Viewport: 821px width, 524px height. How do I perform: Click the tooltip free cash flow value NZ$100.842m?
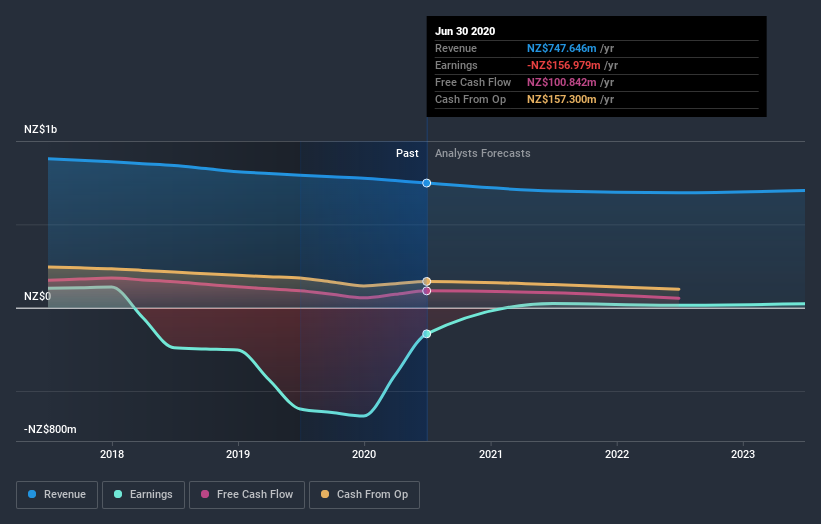pos(561,82)
